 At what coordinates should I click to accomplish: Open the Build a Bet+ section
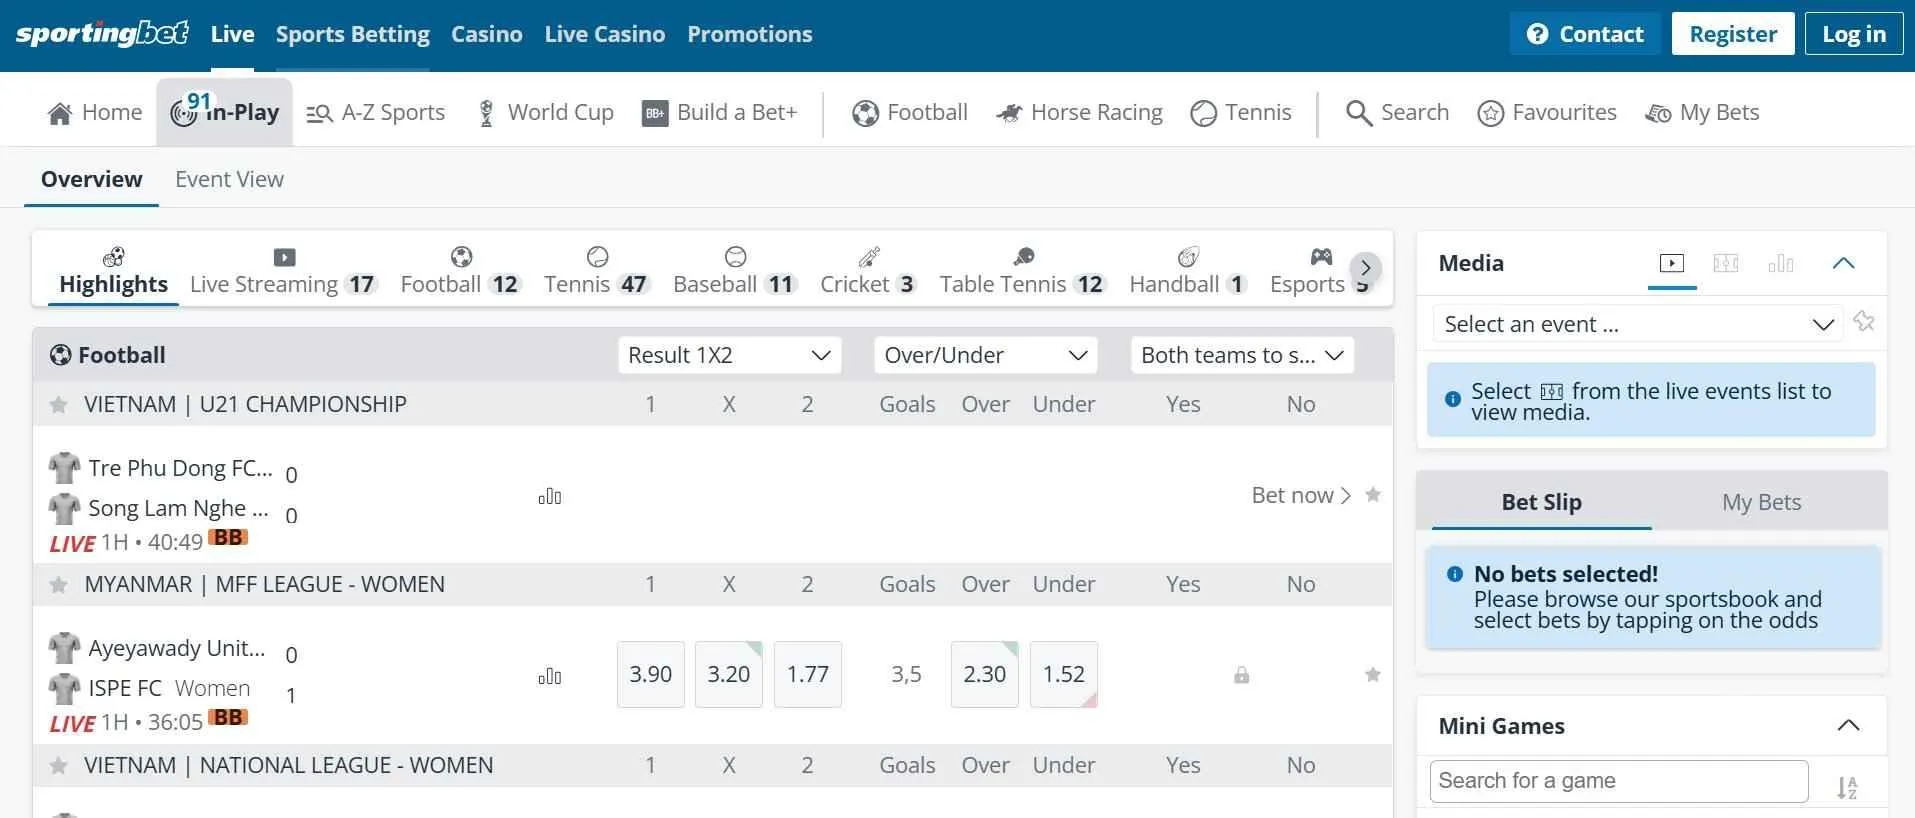(720, 112)
